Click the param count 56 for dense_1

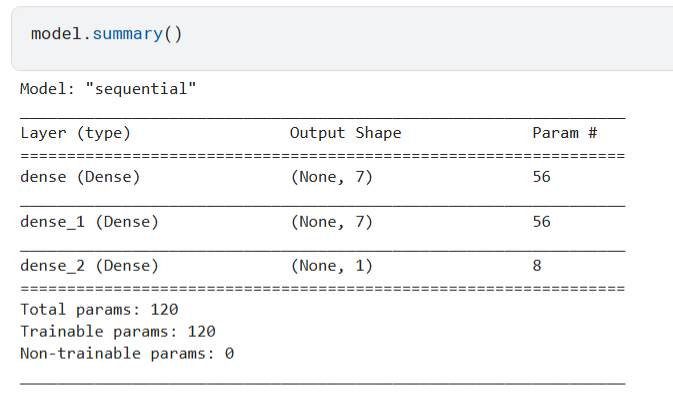click(x=541, y=221)
